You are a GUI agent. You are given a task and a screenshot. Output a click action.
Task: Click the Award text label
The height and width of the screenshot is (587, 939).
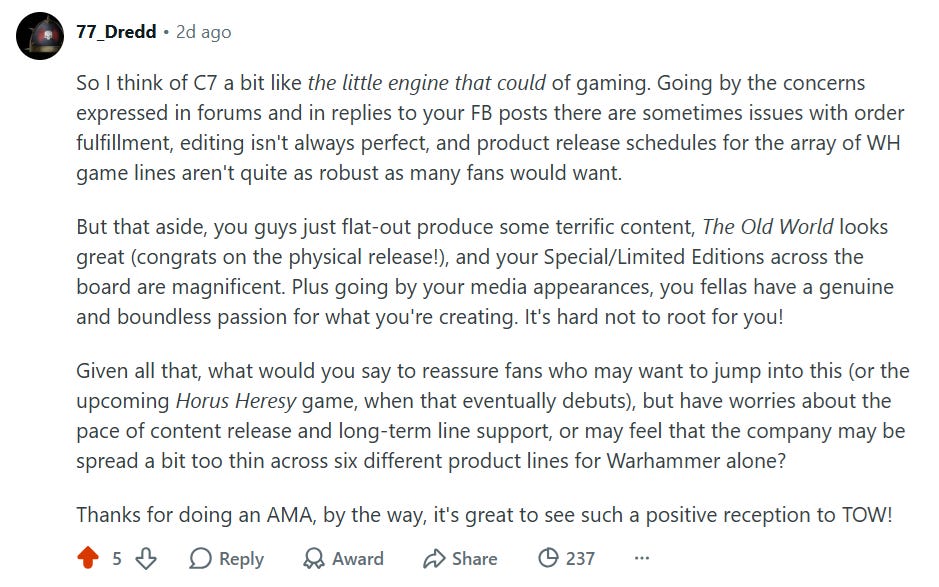(358, 559)
